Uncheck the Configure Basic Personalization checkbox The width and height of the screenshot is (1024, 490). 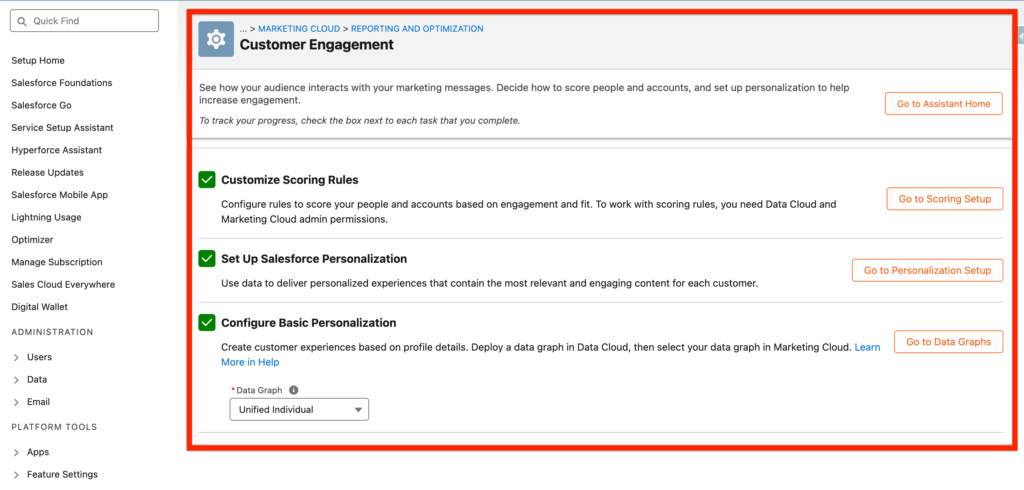coord(207,322)
